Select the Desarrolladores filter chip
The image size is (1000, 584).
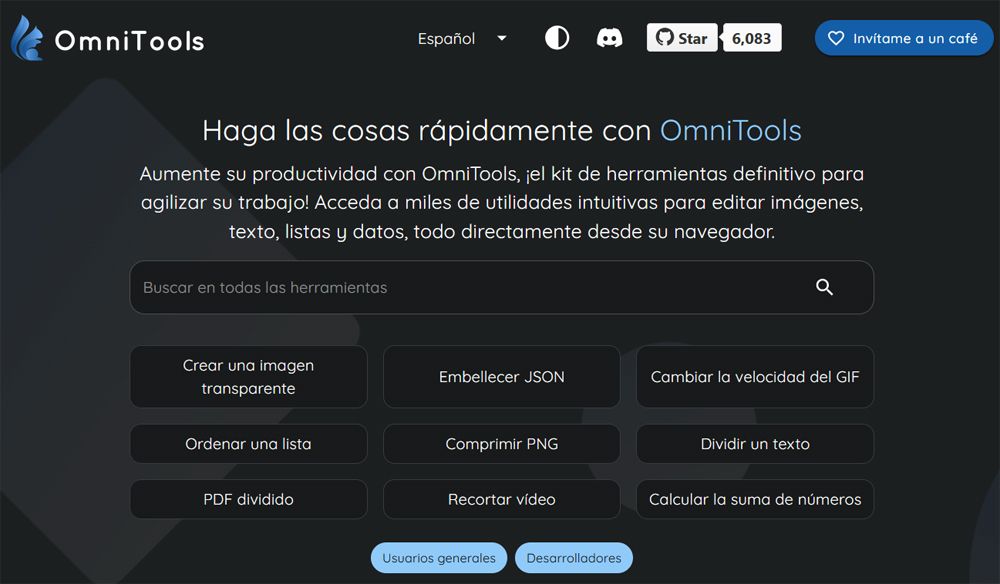pos(573,558)
